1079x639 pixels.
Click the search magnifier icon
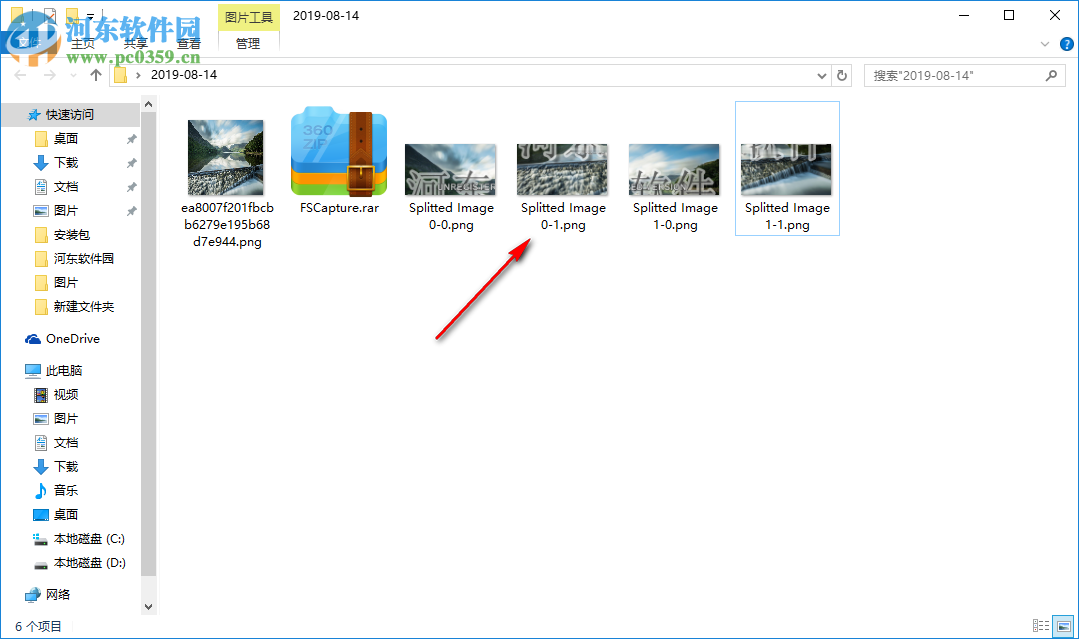[1051, 76]
